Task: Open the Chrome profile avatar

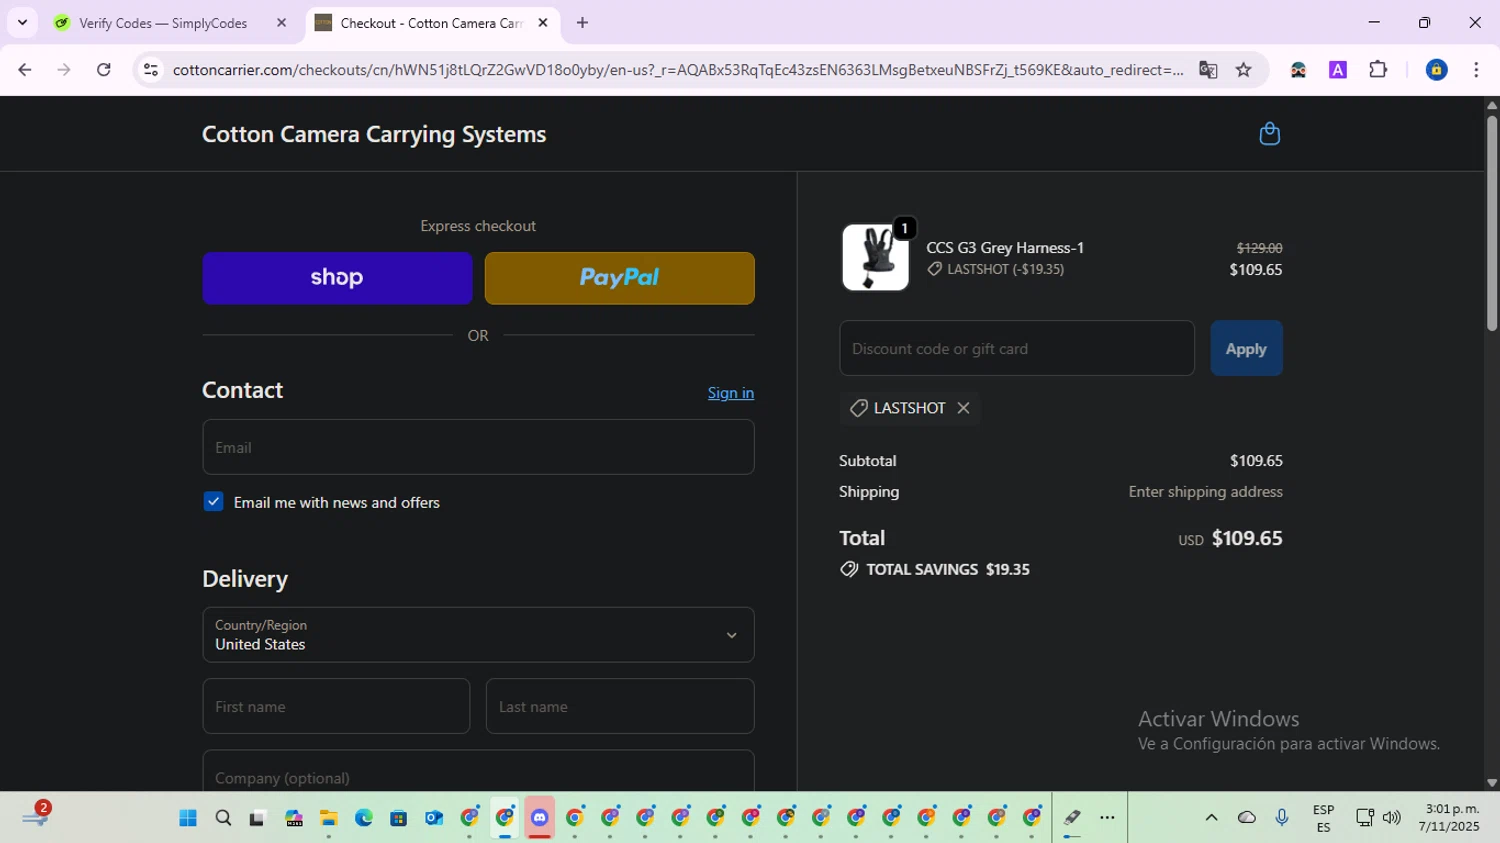Action: [1436, 70]
